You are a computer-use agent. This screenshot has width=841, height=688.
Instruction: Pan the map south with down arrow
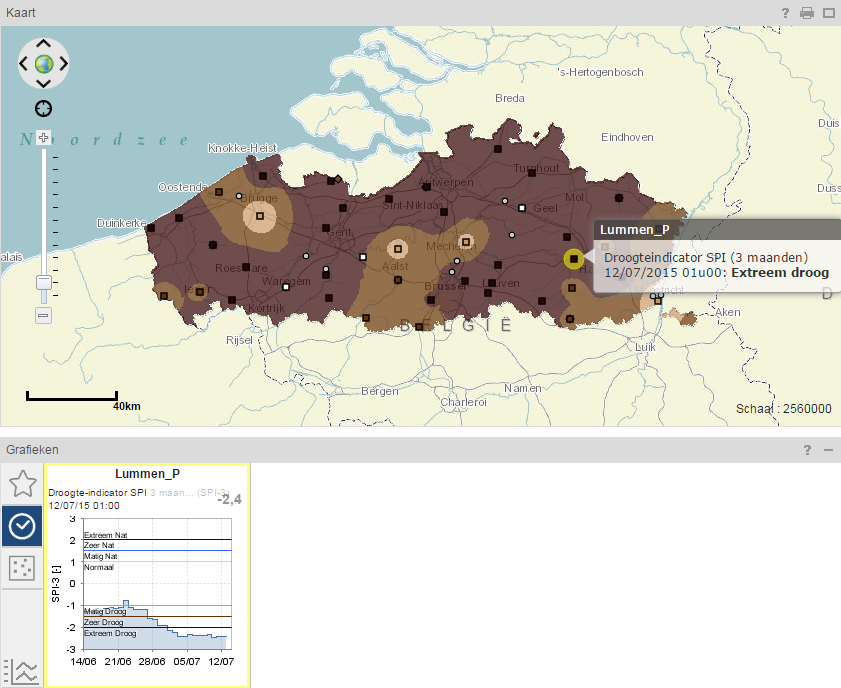point(43,84)
